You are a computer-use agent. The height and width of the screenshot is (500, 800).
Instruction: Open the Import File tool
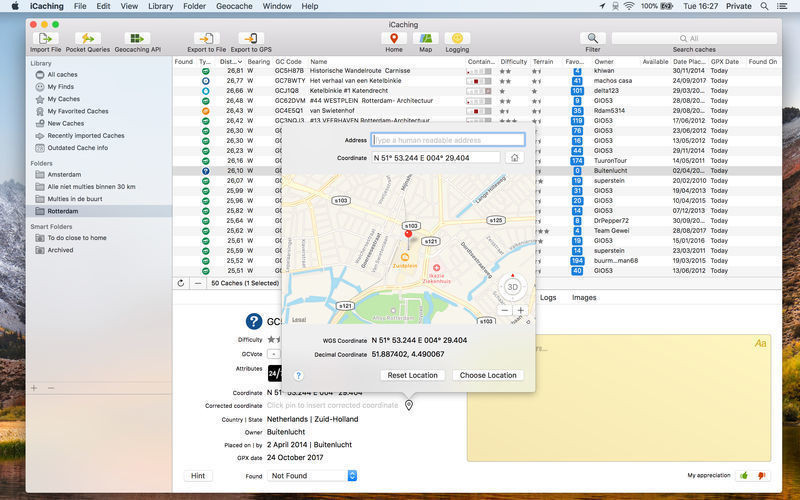[45, 39]
